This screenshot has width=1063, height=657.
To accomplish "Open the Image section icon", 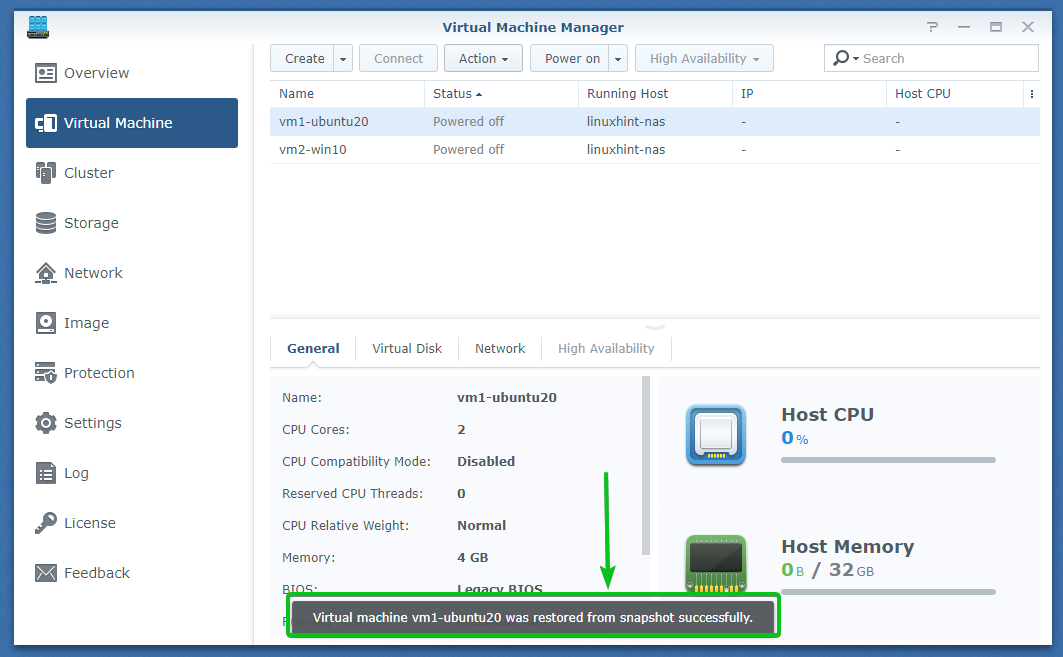I will click(46, 323).
